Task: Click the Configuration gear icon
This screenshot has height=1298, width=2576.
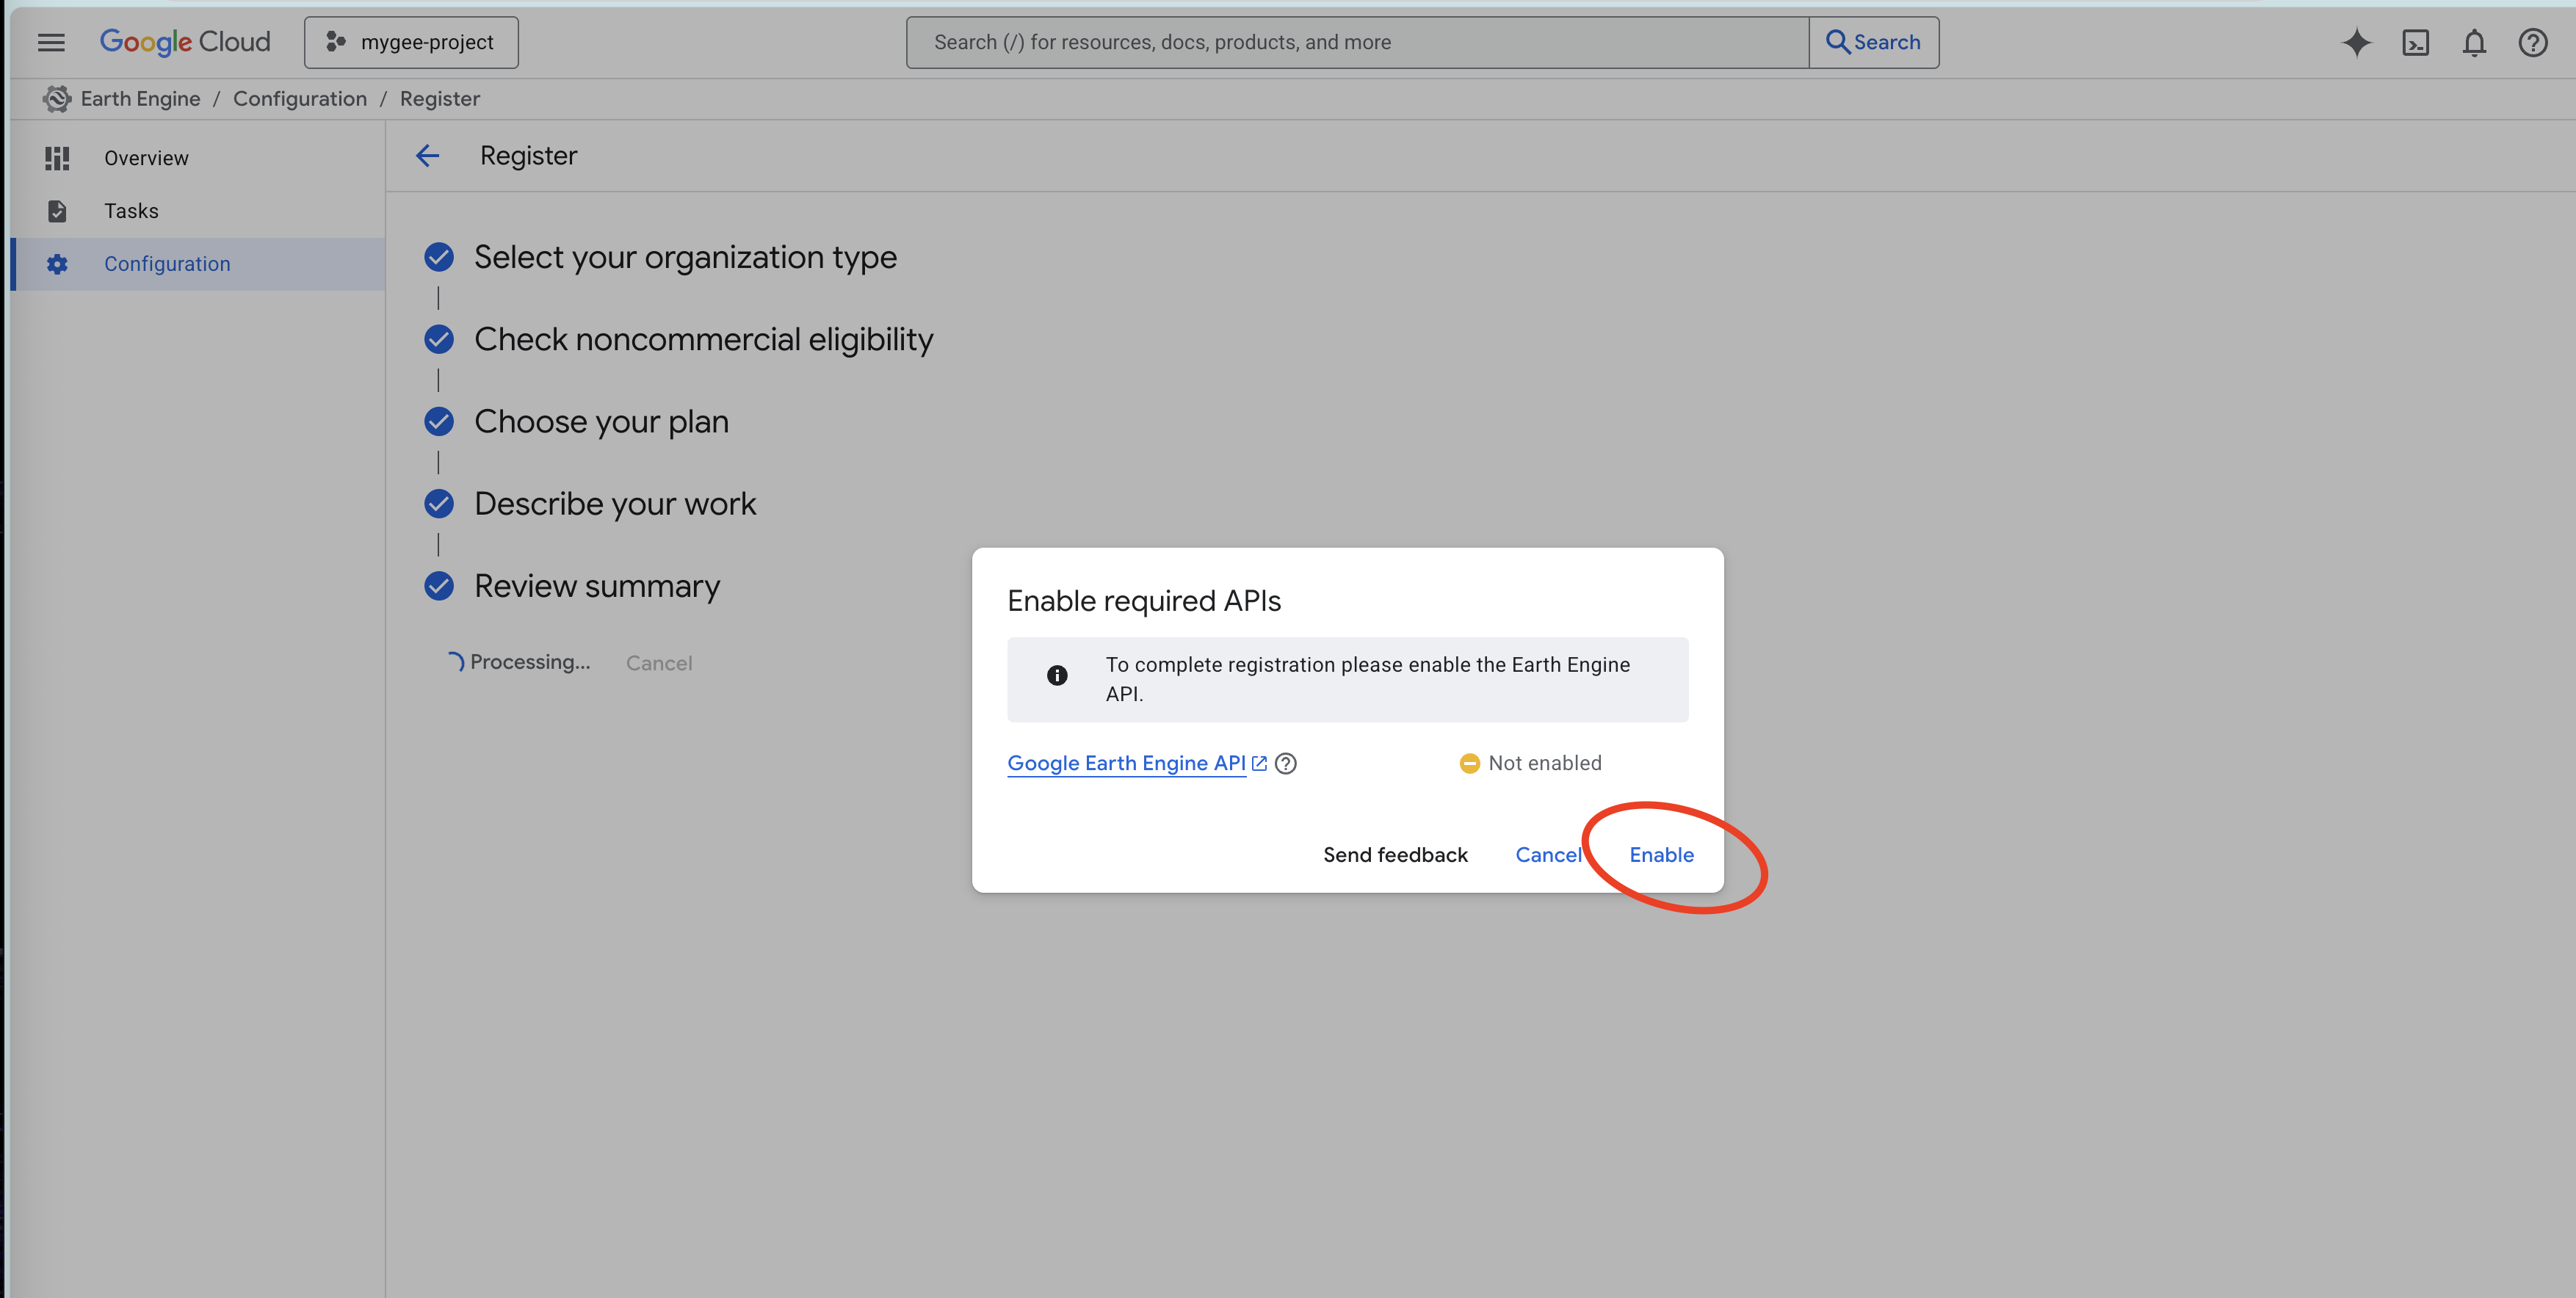Action: click(x=57, y=264)
